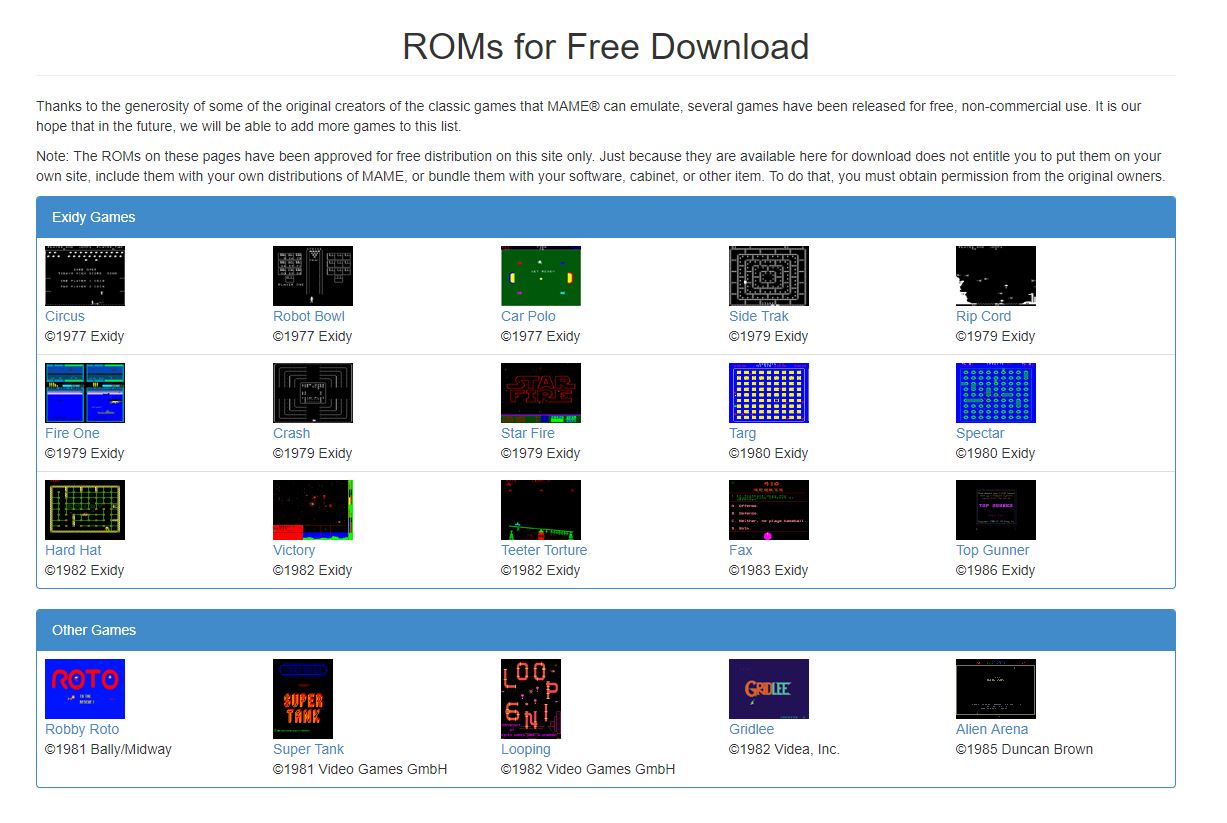Follow the Teeter Torture link

(544, 550)
